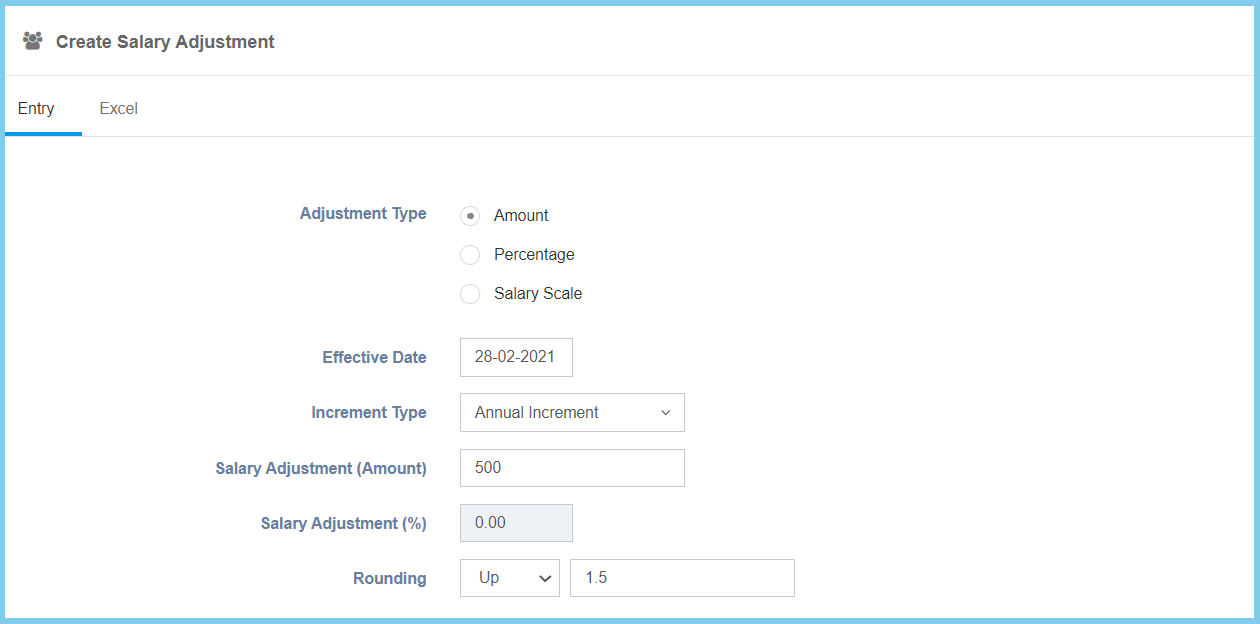Choose the Percentage adjustment type radio
This screenshot has width=1260, height=624.
pyautogui.click(x=470, y=255)
